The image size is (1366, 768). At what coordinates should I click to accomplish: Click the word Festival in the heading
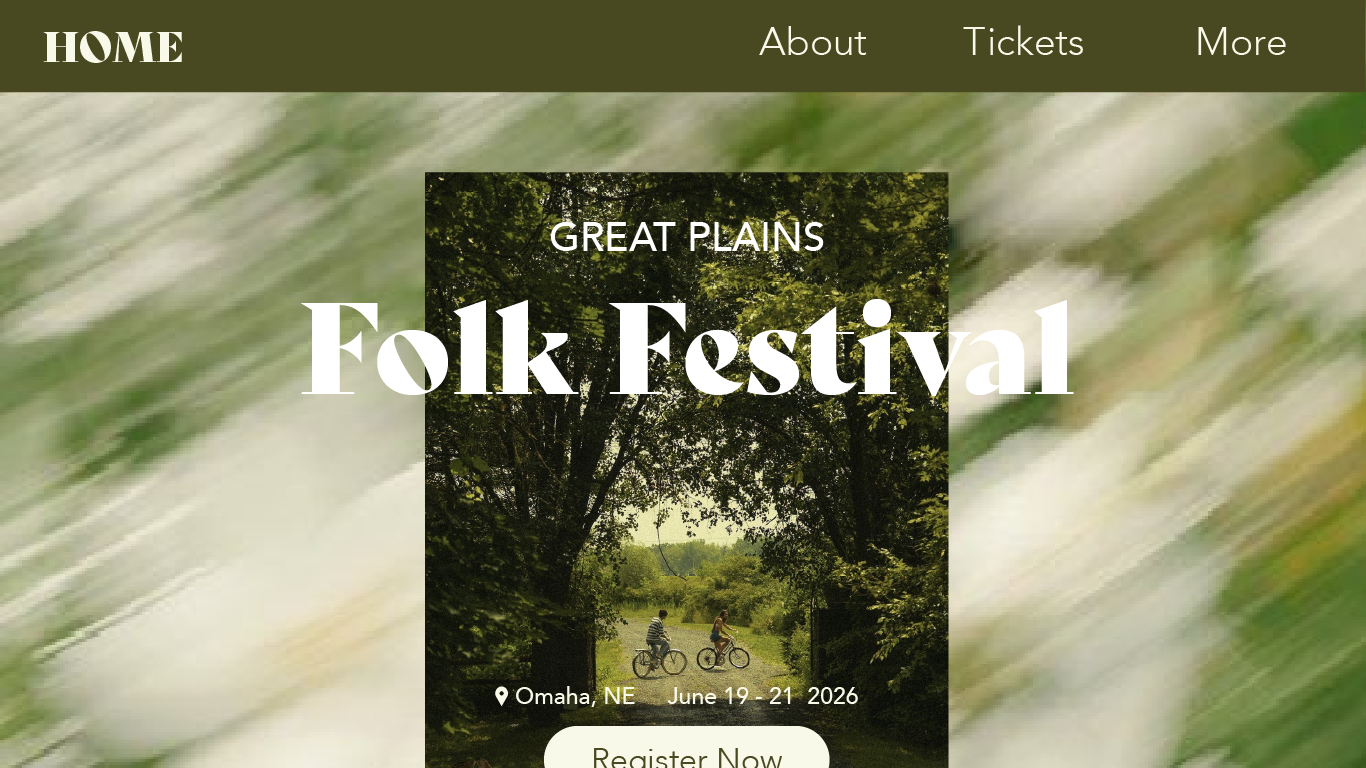(842, 348)
